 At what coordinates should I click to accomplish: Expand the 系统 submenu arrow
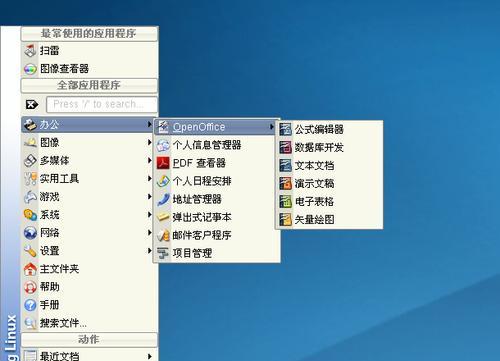point(149,214)
